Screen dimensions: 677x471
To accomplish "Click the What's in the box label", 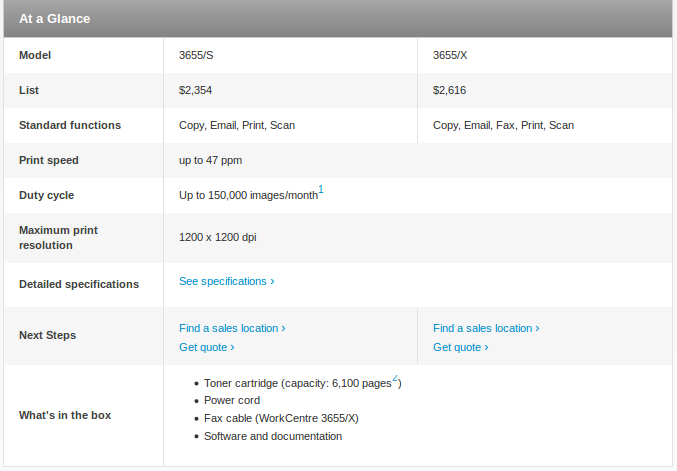I will (65, 415).
